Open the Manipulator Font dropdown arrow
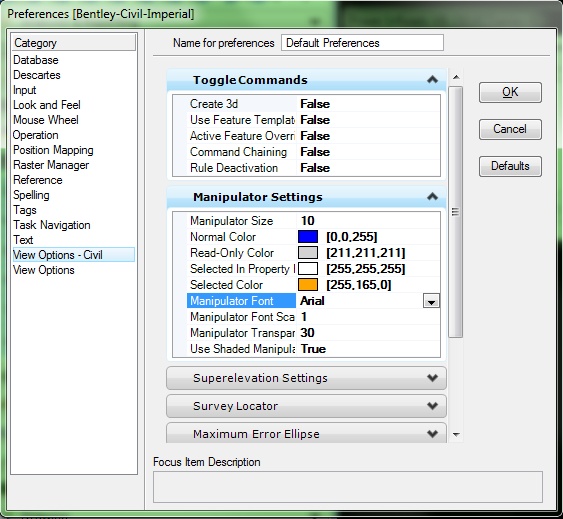Viewport: 563px width, 519px height. coord(431,301)
